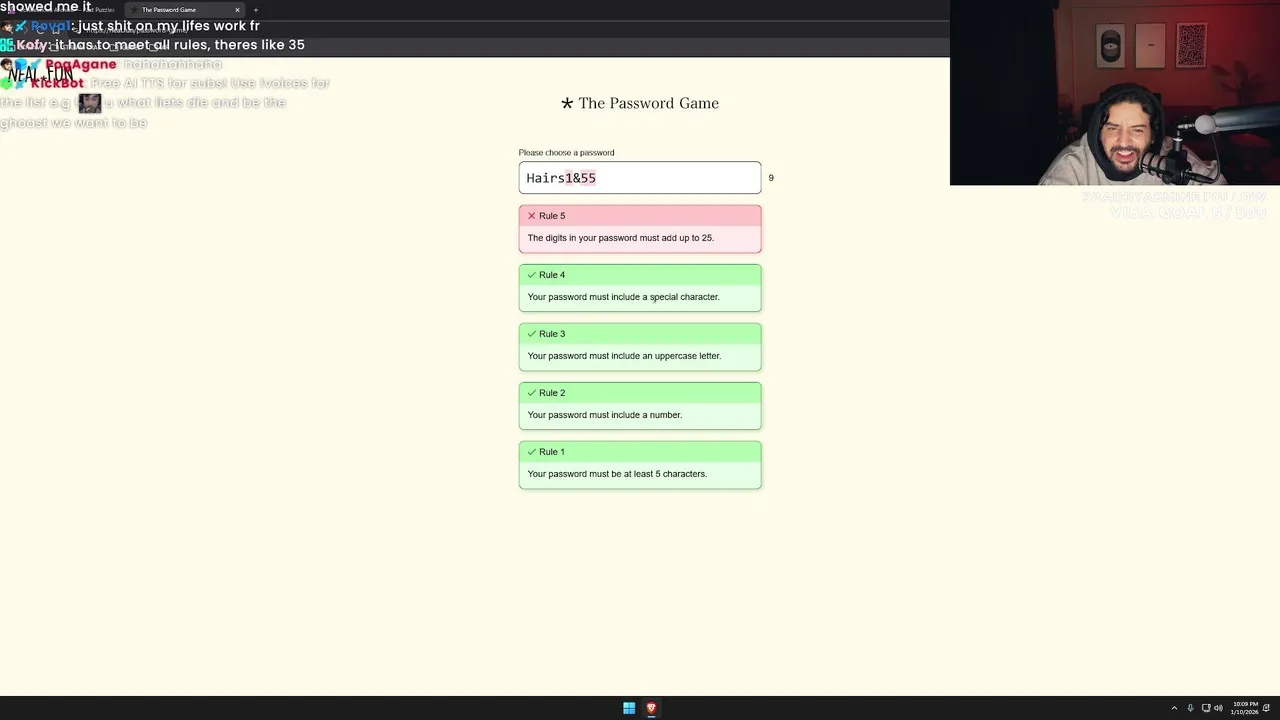The width and height of the screenshot is (1280, 720).
Task: Click the microphone tray icon
Action: tap(1190, 708)
